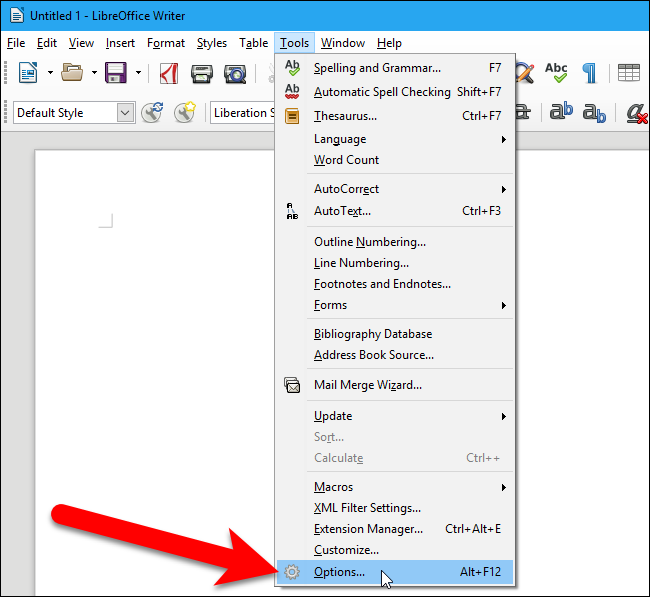
Task: Open the Format menu
Action: coord(166,43)
